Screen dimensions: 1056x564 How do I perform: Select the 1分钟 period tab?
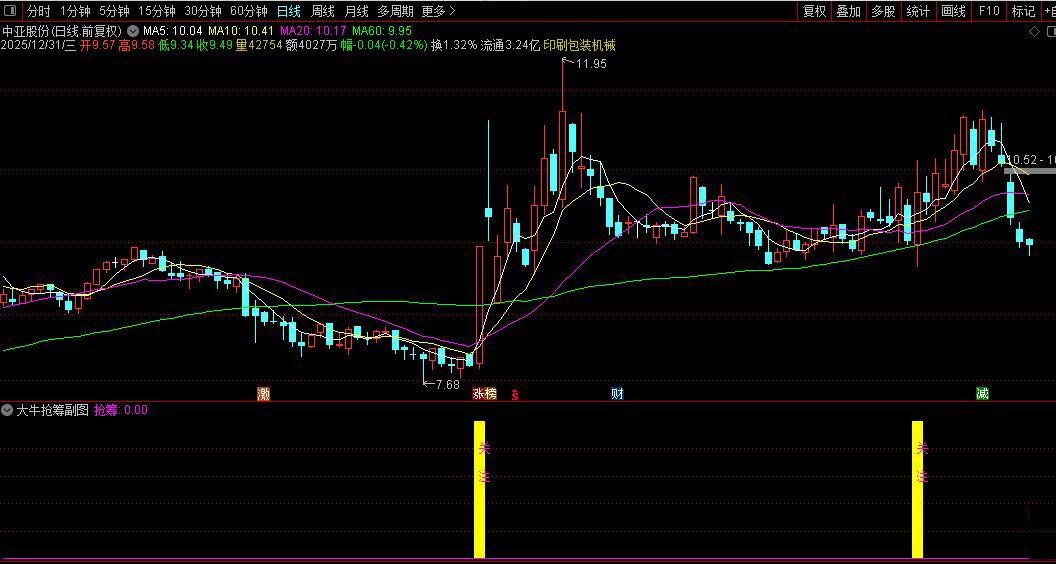coord(75,11)
